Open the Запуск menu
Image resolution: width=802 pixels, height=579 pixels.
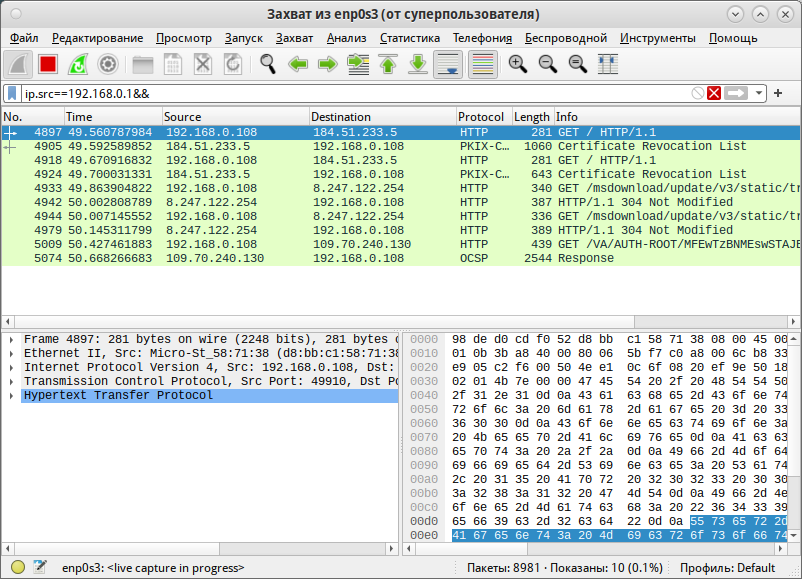(243, 38)
